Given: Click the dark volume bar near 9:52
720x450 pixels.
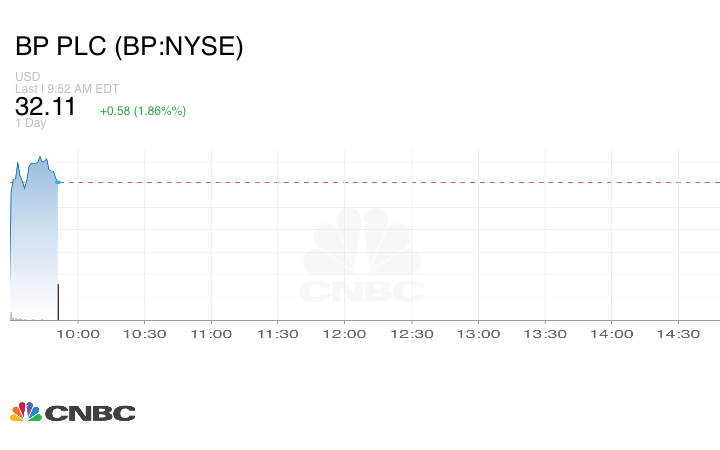Looking at the screenshot, I should click(58, 302).
